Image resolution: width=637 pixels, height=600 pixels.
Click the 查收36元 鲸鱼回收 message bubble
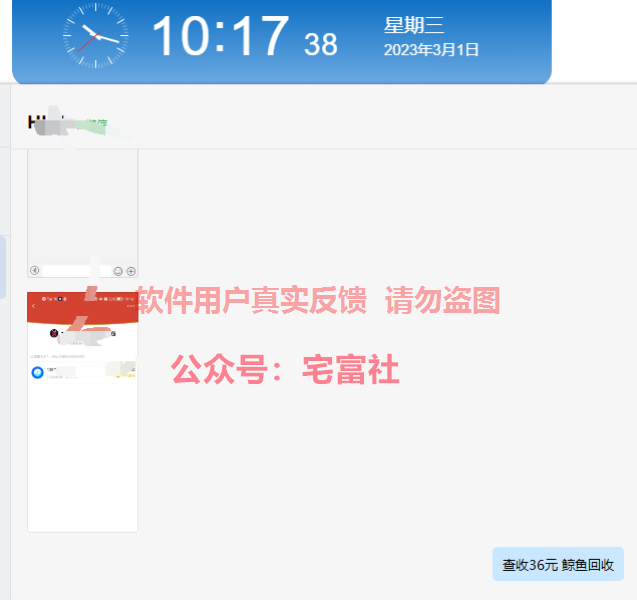[558, 564]
